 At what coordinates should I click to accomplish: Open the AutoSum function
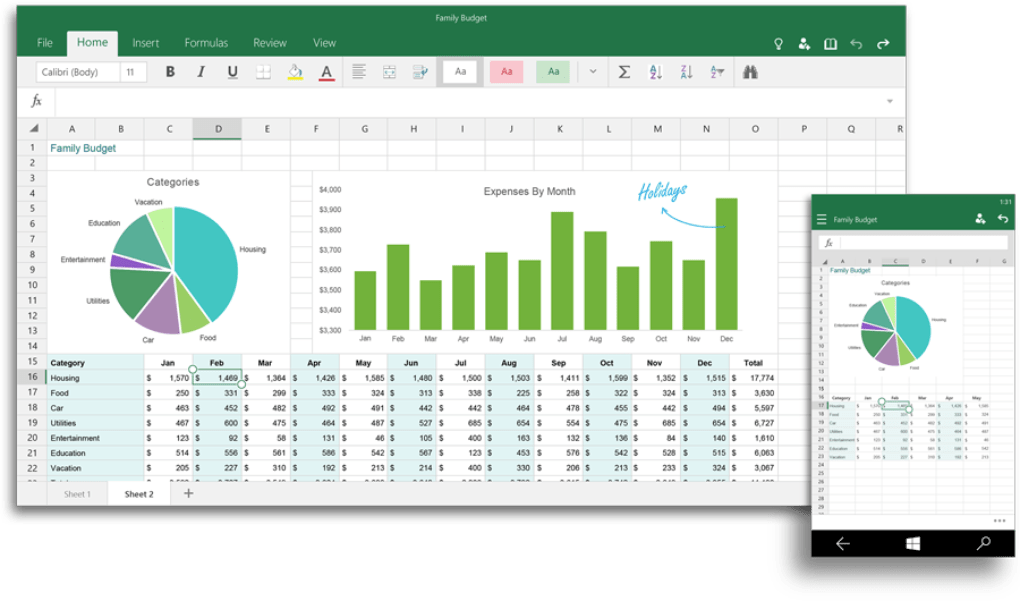(x=625, y=71)
